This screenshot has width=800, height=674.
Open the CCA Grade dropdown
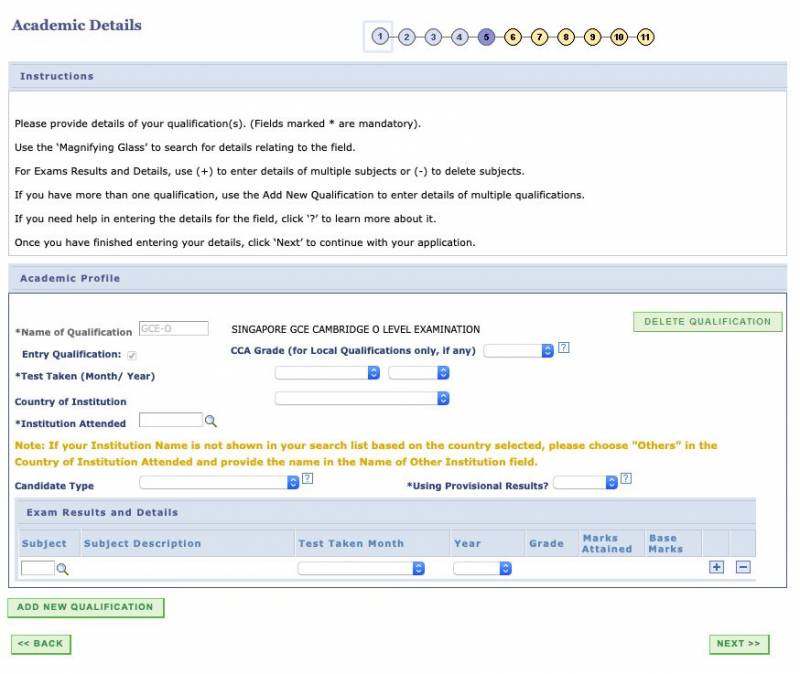518,350
